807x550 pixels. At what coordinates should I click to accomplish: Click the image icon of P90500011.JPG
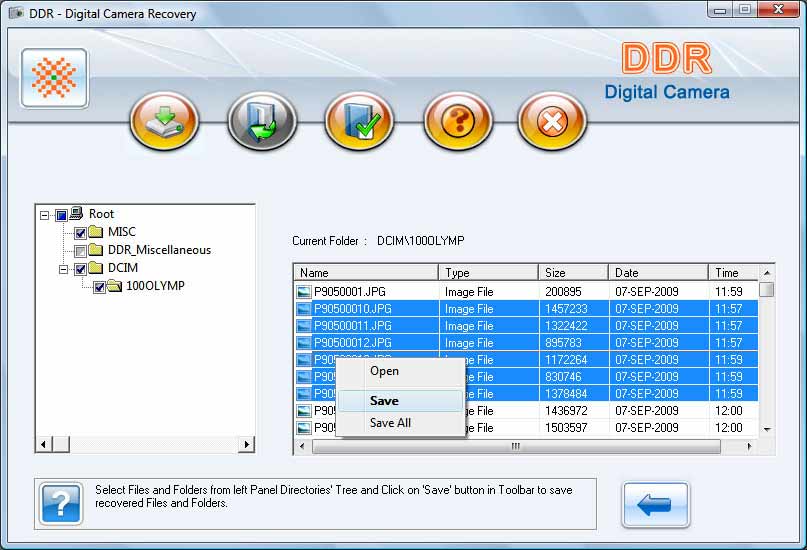[x=304, y=326]
